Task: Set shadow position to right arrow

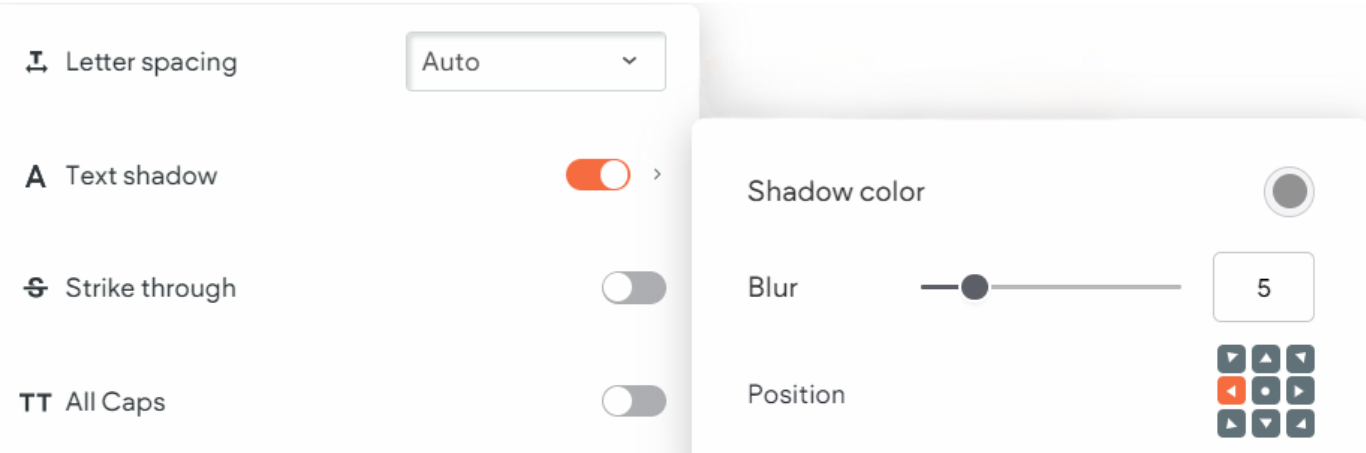Action: click(x=1300, y=391)
